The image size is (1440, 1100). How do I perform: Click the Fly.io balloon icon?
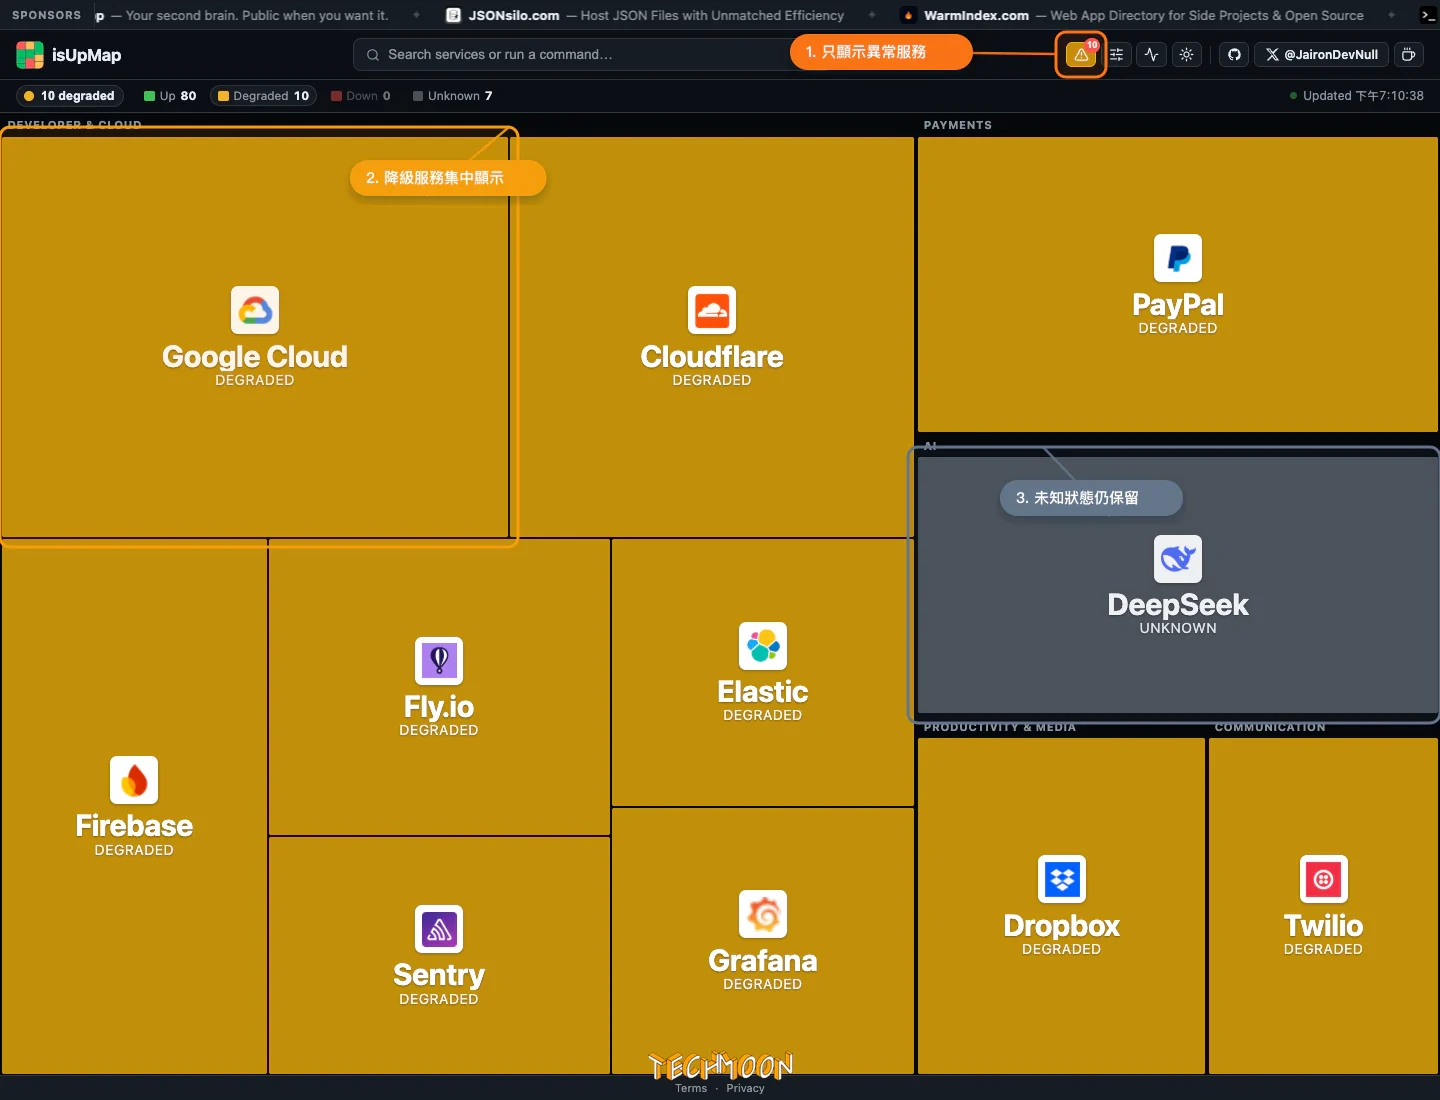[439, 661]
